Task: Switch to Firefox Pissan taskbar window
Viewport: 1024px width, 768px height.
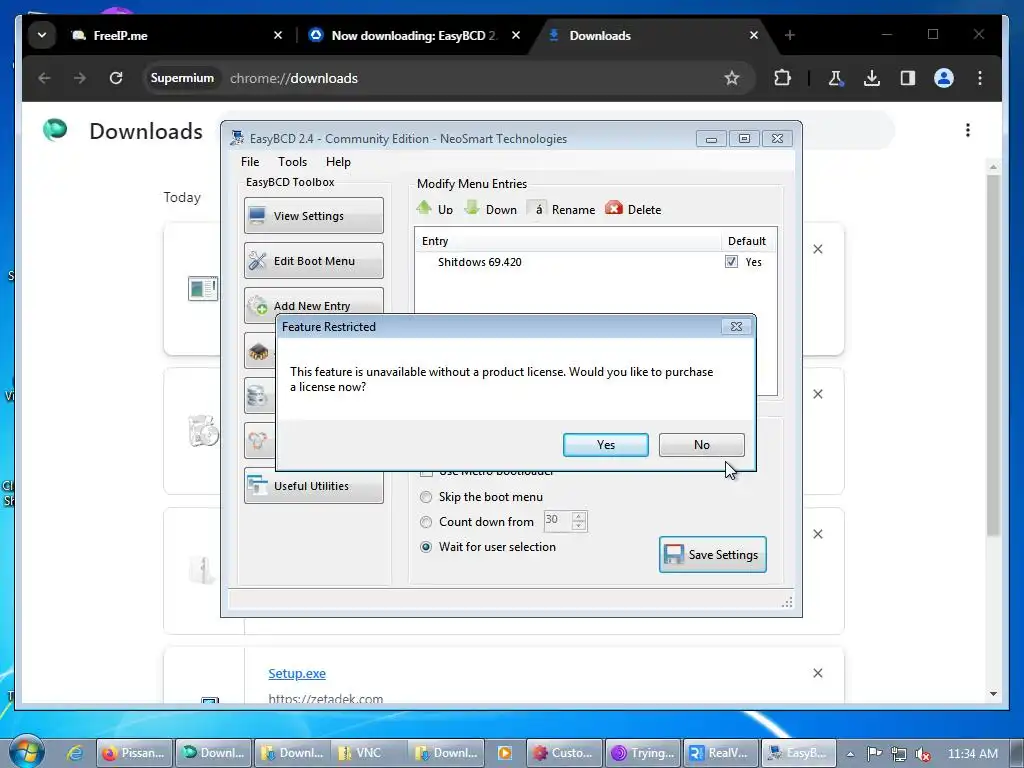Action: (x=135, y=753)
